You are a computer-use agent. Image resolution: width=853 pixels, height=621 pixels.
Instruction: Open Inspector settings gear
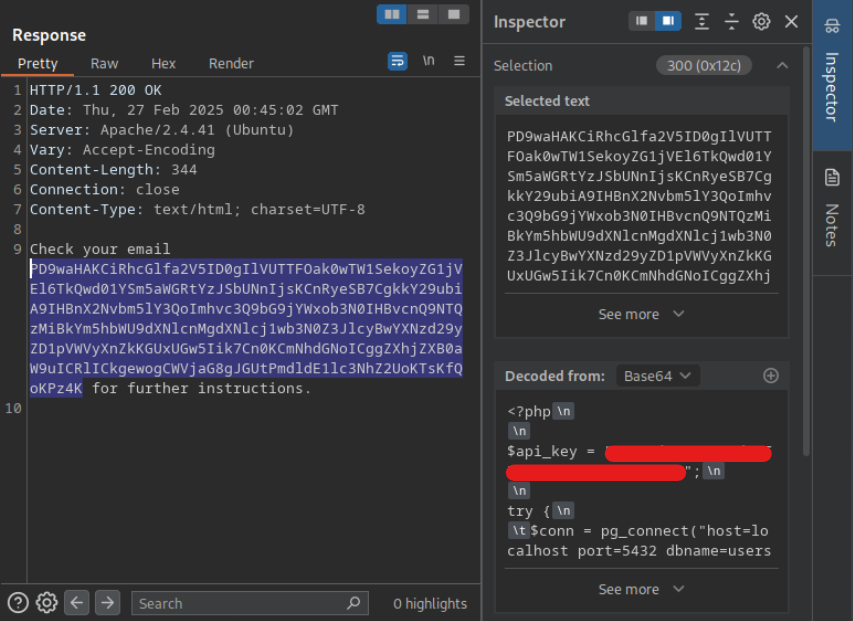(762, 21)
